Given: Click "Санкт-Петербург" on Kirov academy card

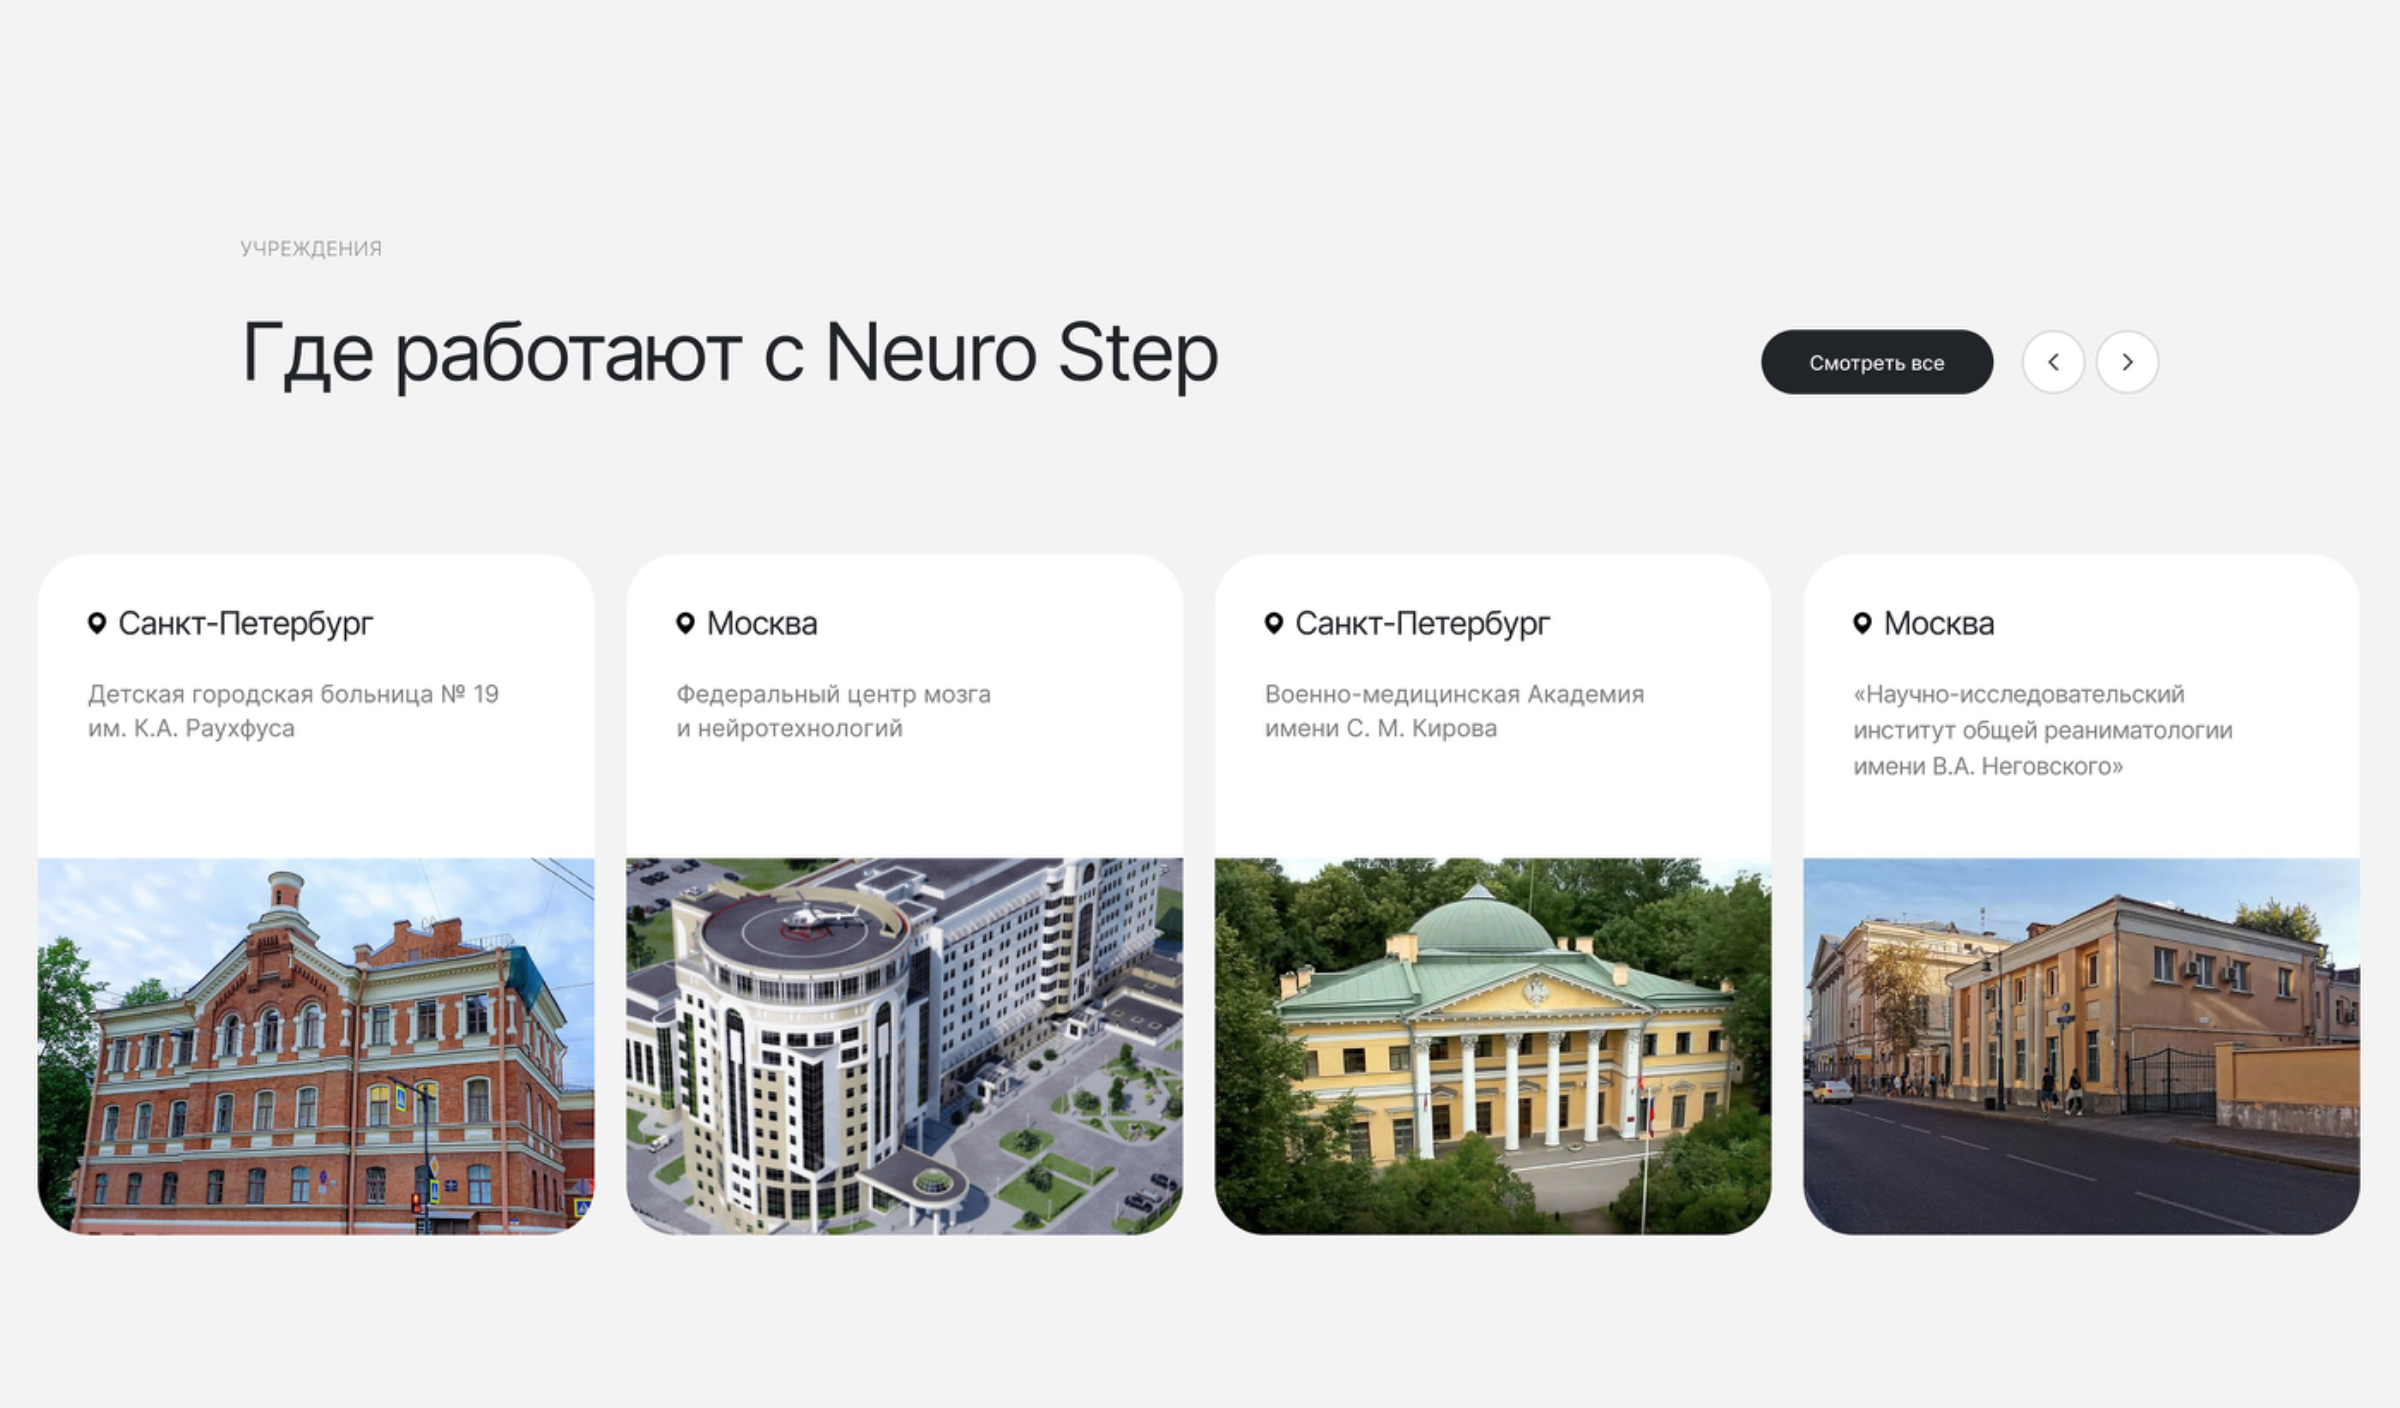Looking at the screenshot, I should click(1422, 624).
